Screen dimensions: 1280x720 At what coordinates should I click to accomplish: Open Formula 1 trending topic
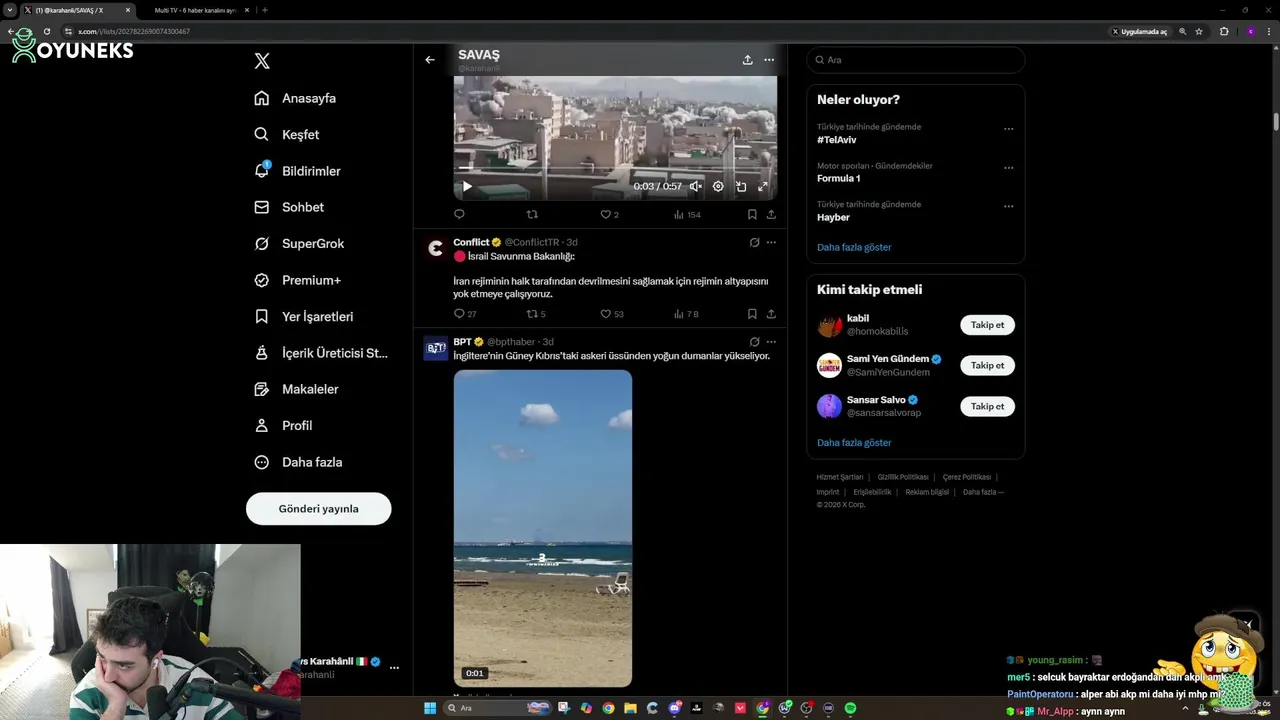tap(839, 178)
